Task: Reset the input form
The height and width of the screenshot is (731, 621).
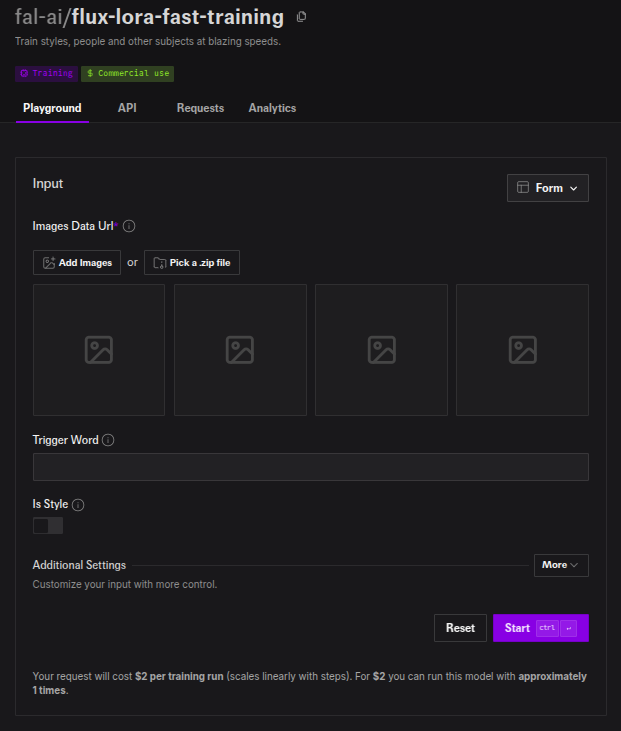Action: [460, 628]
